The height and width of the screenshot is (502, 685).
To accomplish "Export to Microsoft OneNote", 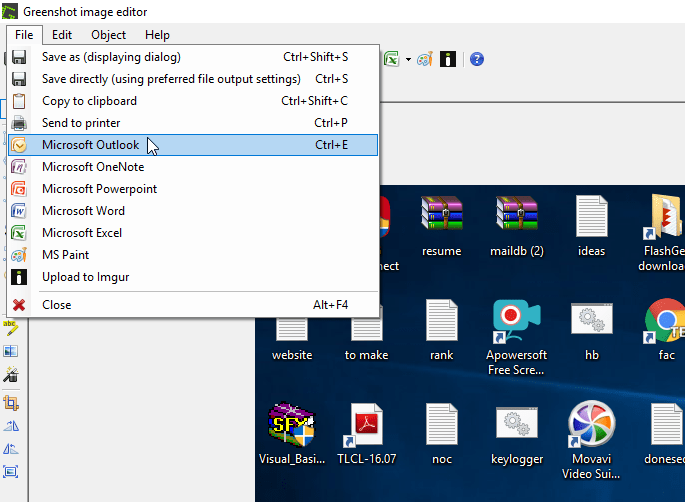I will tap(193, 167).
